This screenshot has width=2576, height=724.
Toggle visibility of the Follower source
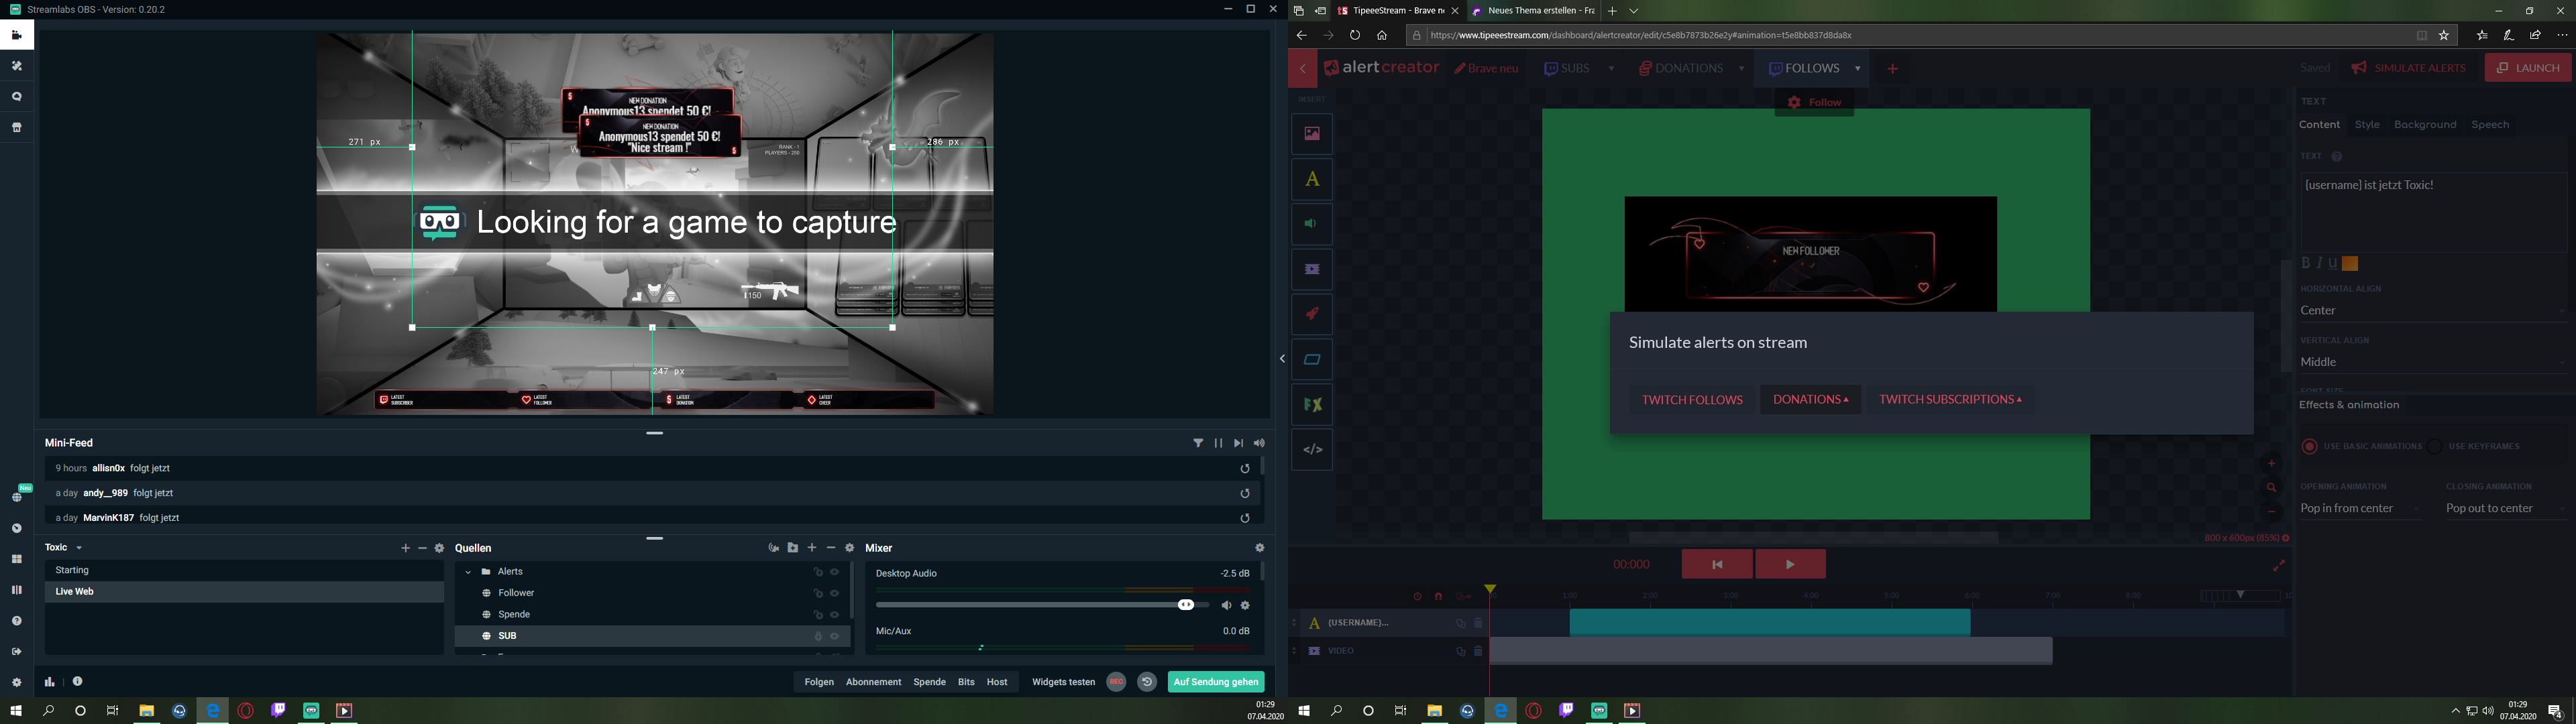(x=834, y=593)
